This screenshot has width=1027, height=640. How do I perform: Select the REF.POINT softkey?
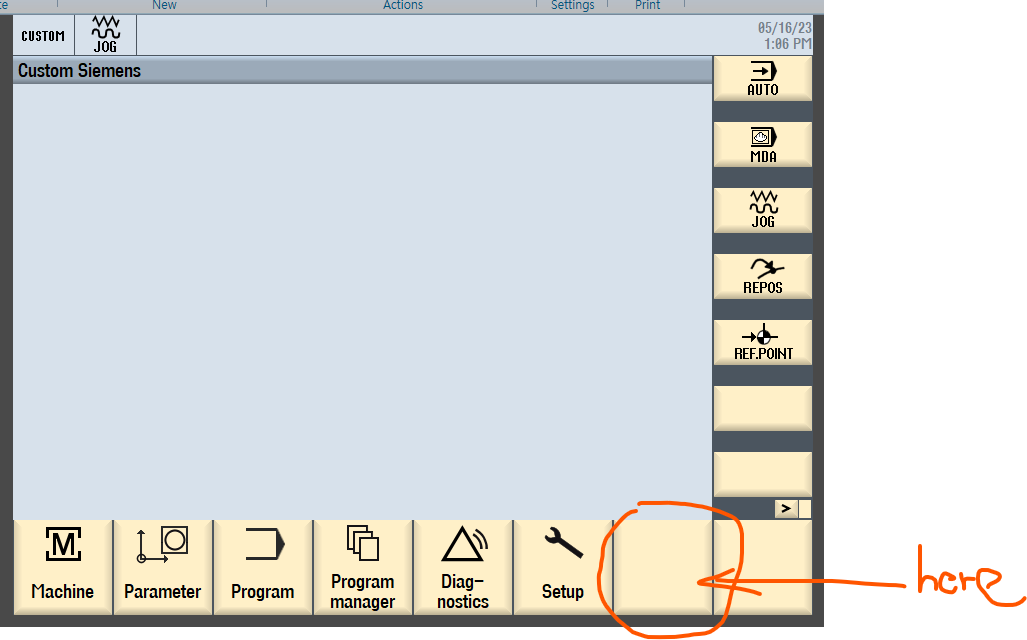[762, 343]
